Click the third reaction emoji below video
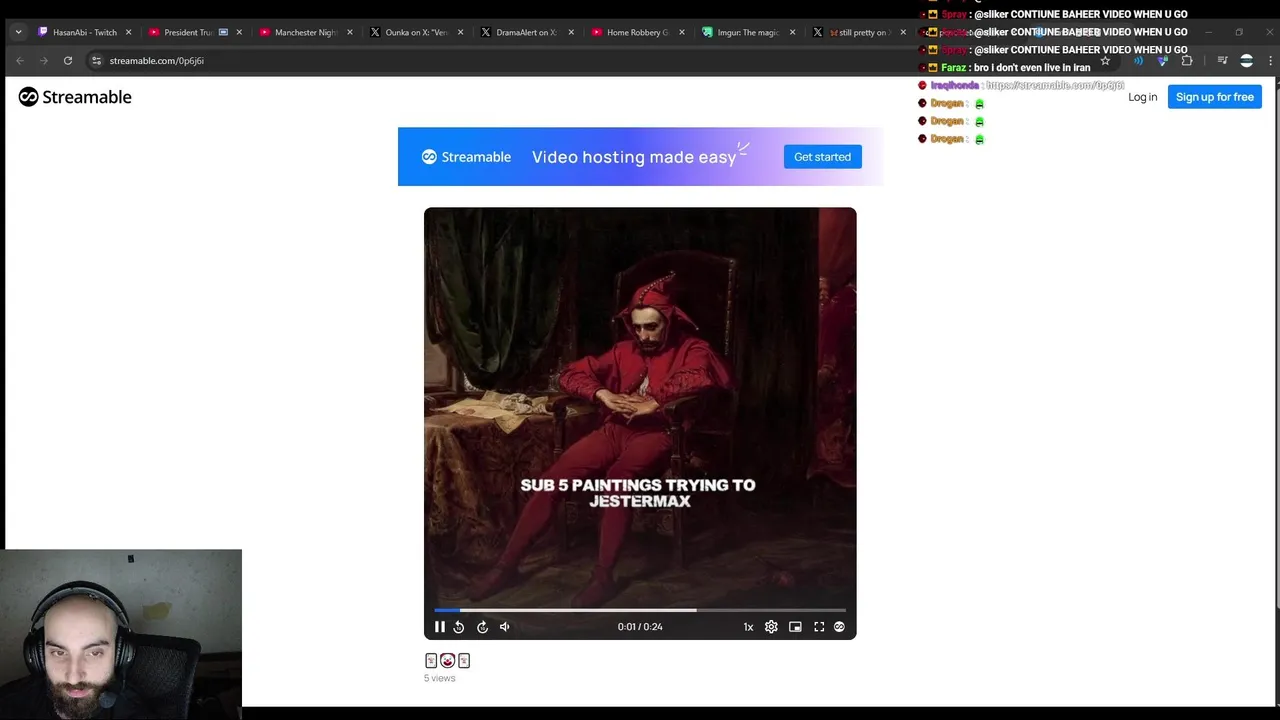This screenshot has width=1280, height=720. point(463,660)
